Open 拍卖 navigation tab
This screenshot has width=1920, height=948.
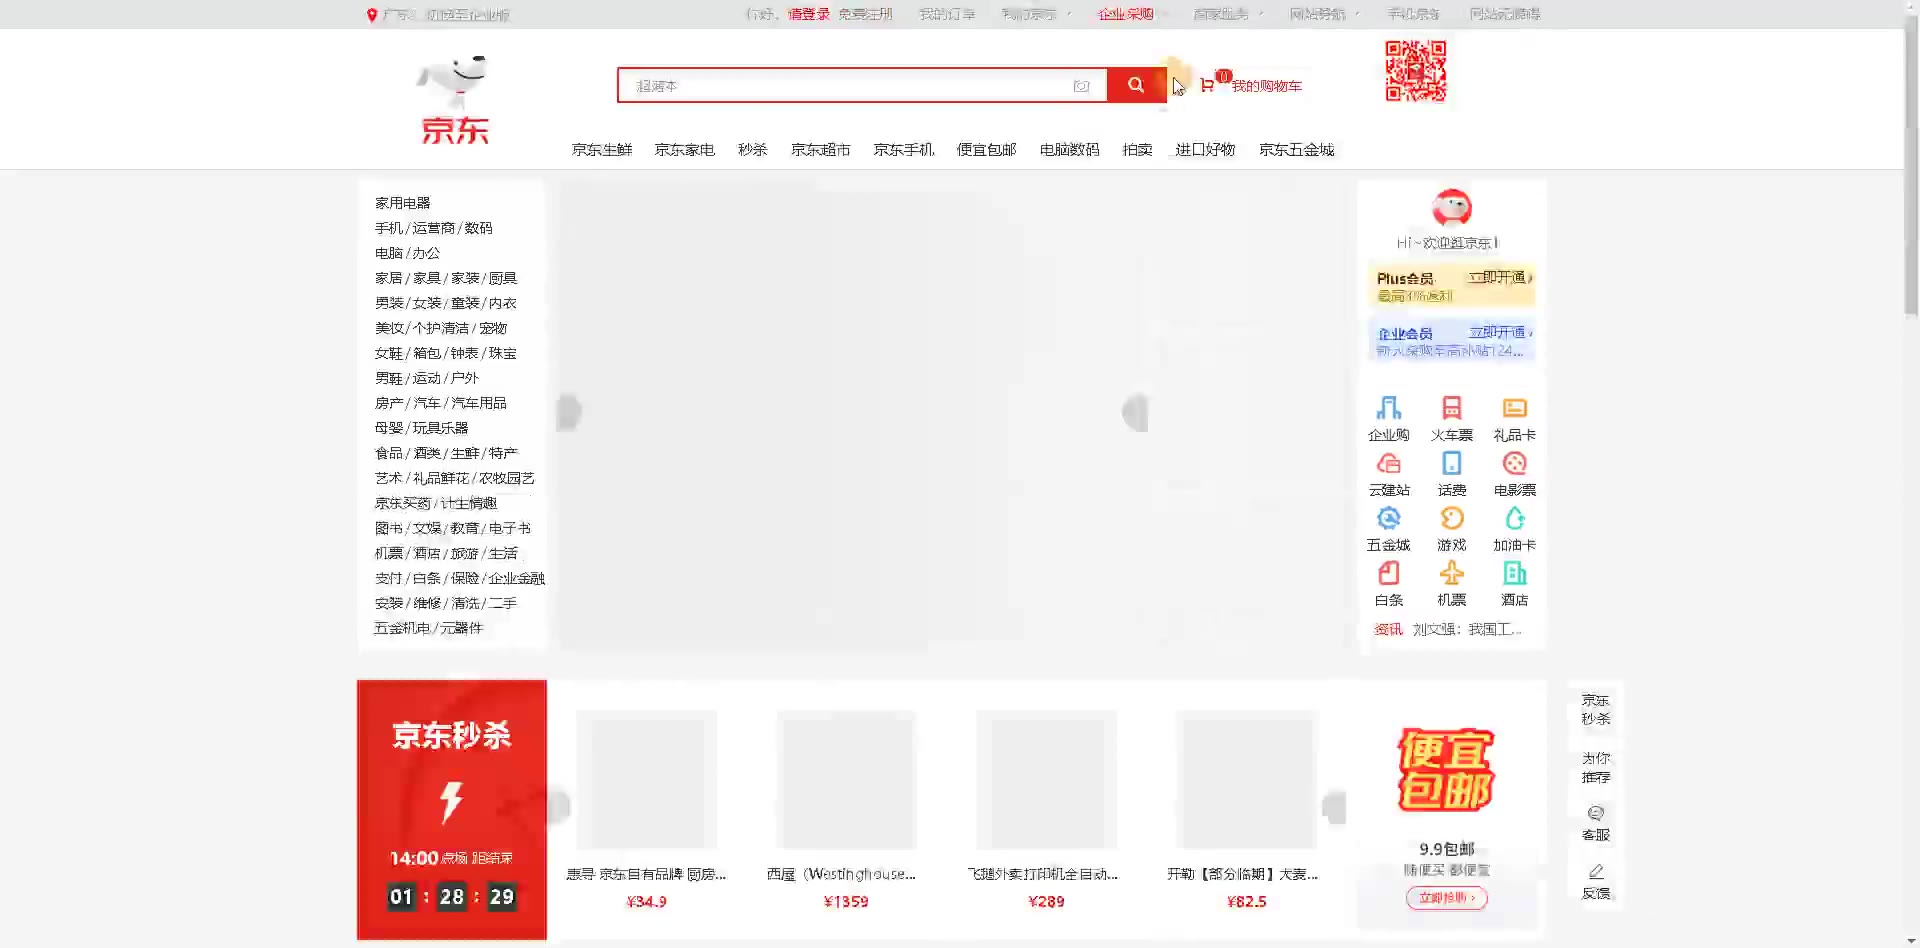point(1138,150)
